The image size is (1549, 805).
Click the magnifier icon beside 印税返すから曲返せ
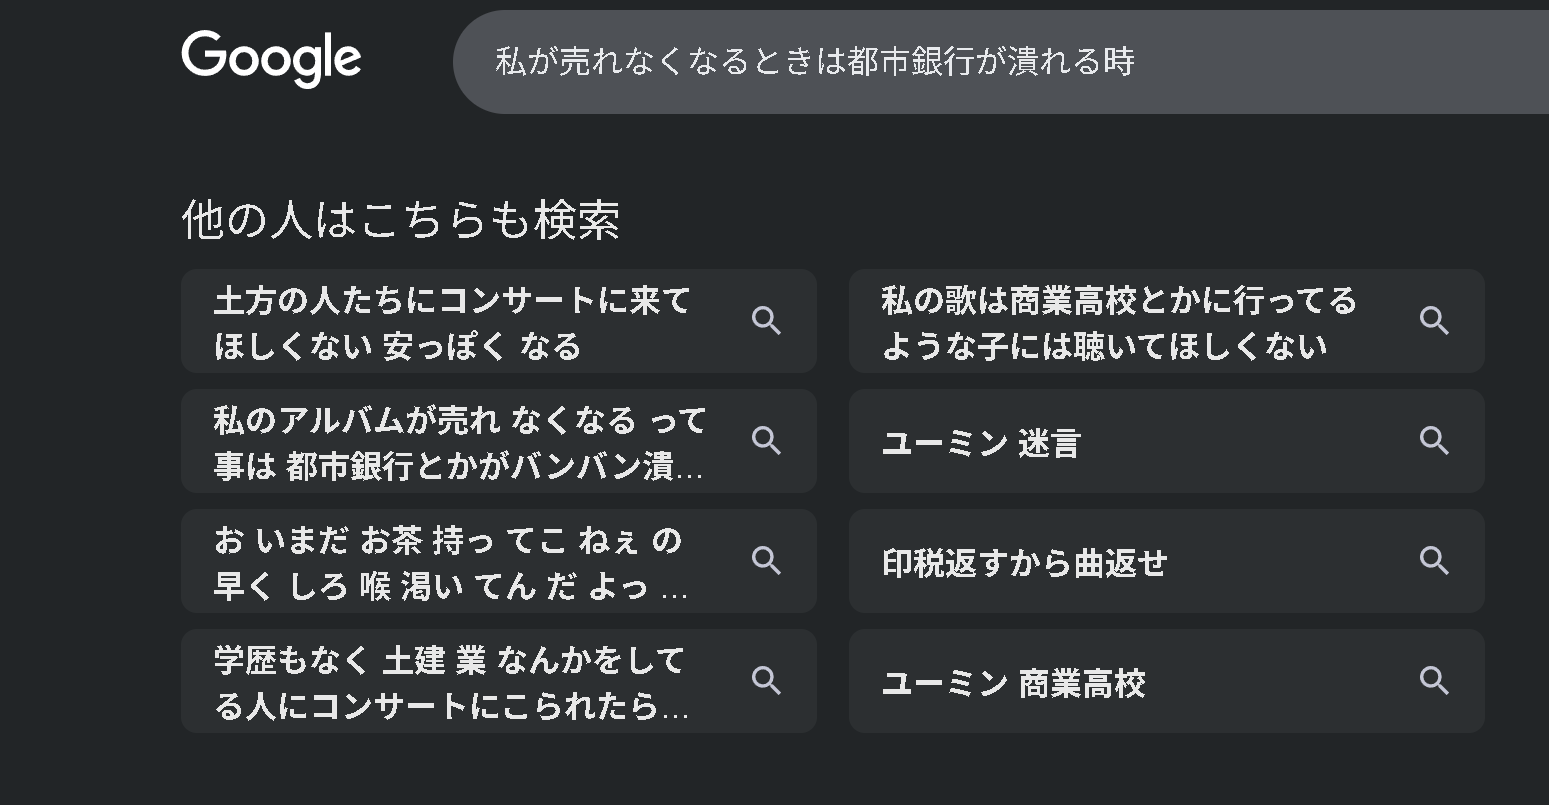[x=1434, y=561]
